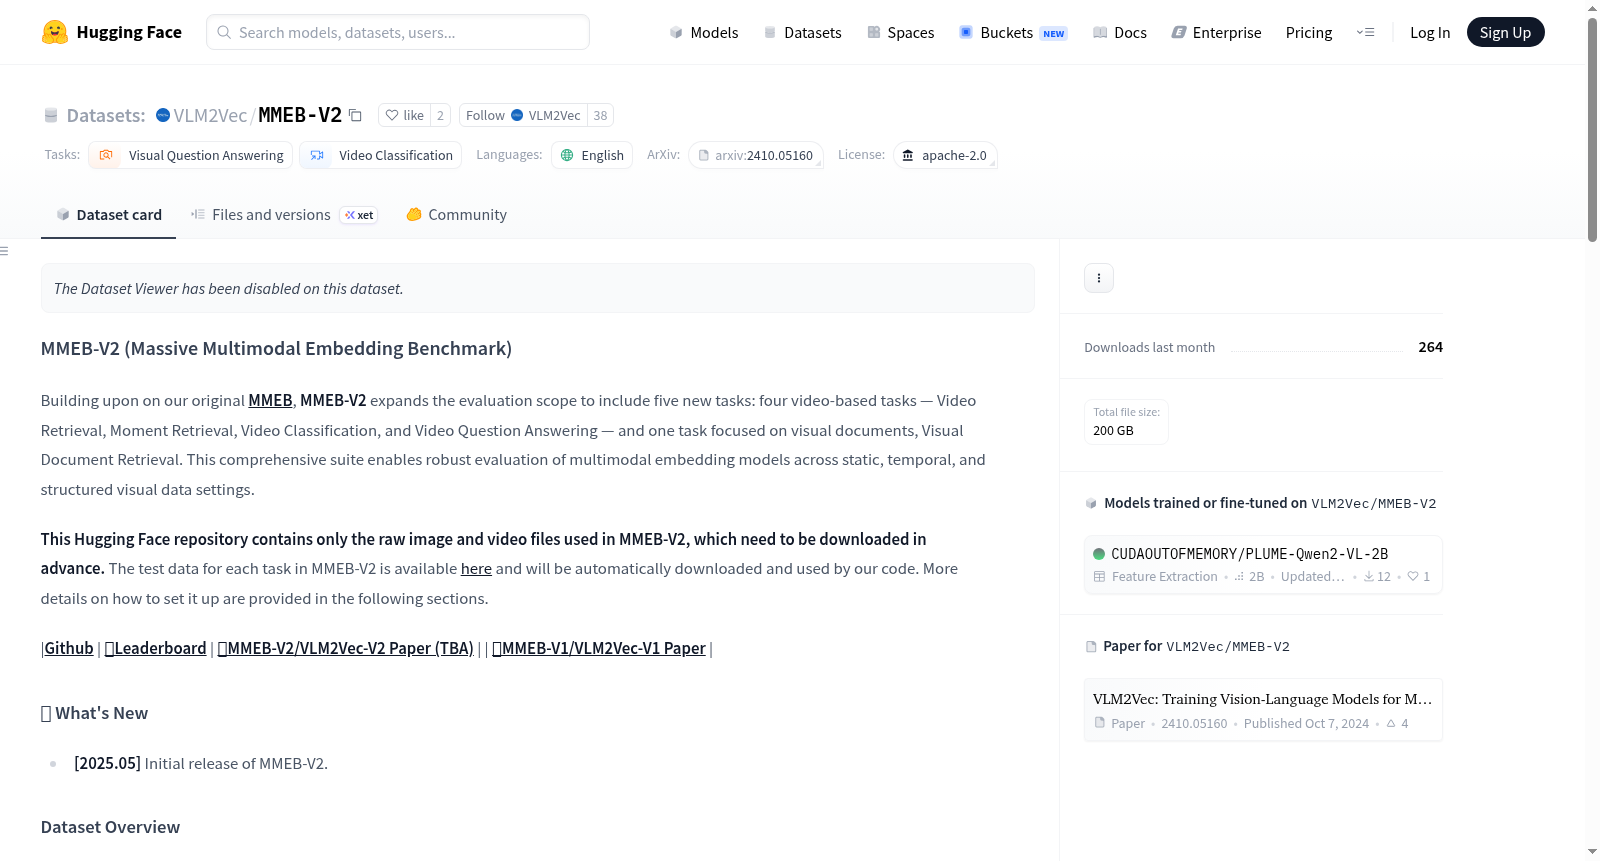Open the arxiv:2410.05160 tag
The width and height of the screenshot is (1600, 861).
click(756, 155)
